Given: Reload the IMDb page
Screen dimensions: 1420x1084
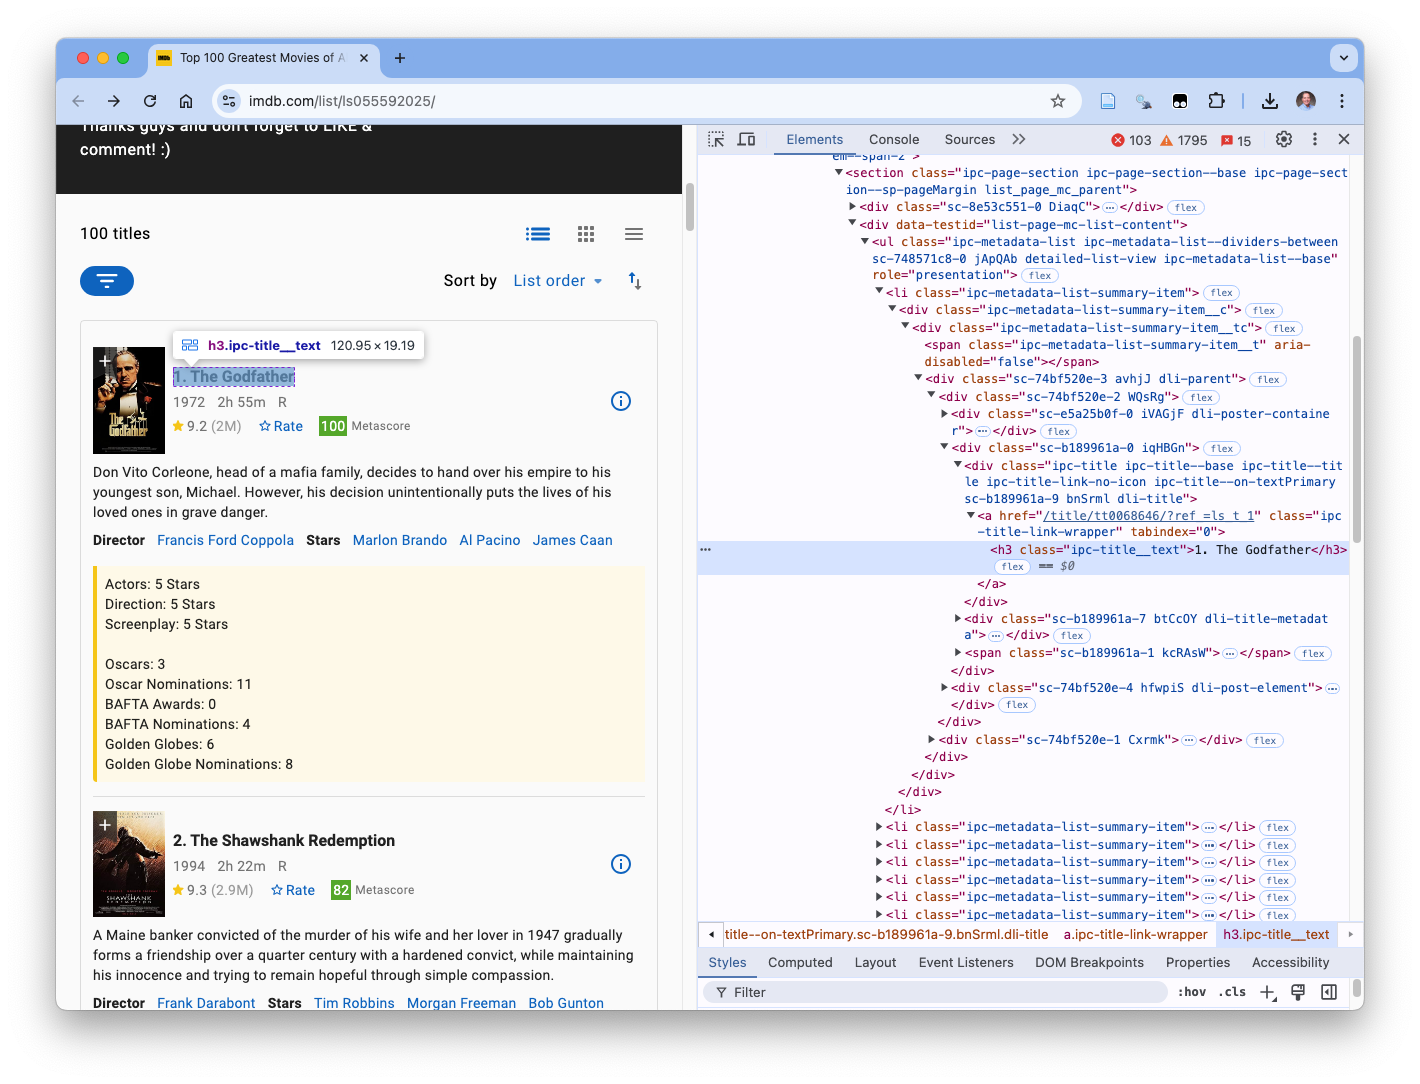Looking at the screenshot, I should [150, 101].
